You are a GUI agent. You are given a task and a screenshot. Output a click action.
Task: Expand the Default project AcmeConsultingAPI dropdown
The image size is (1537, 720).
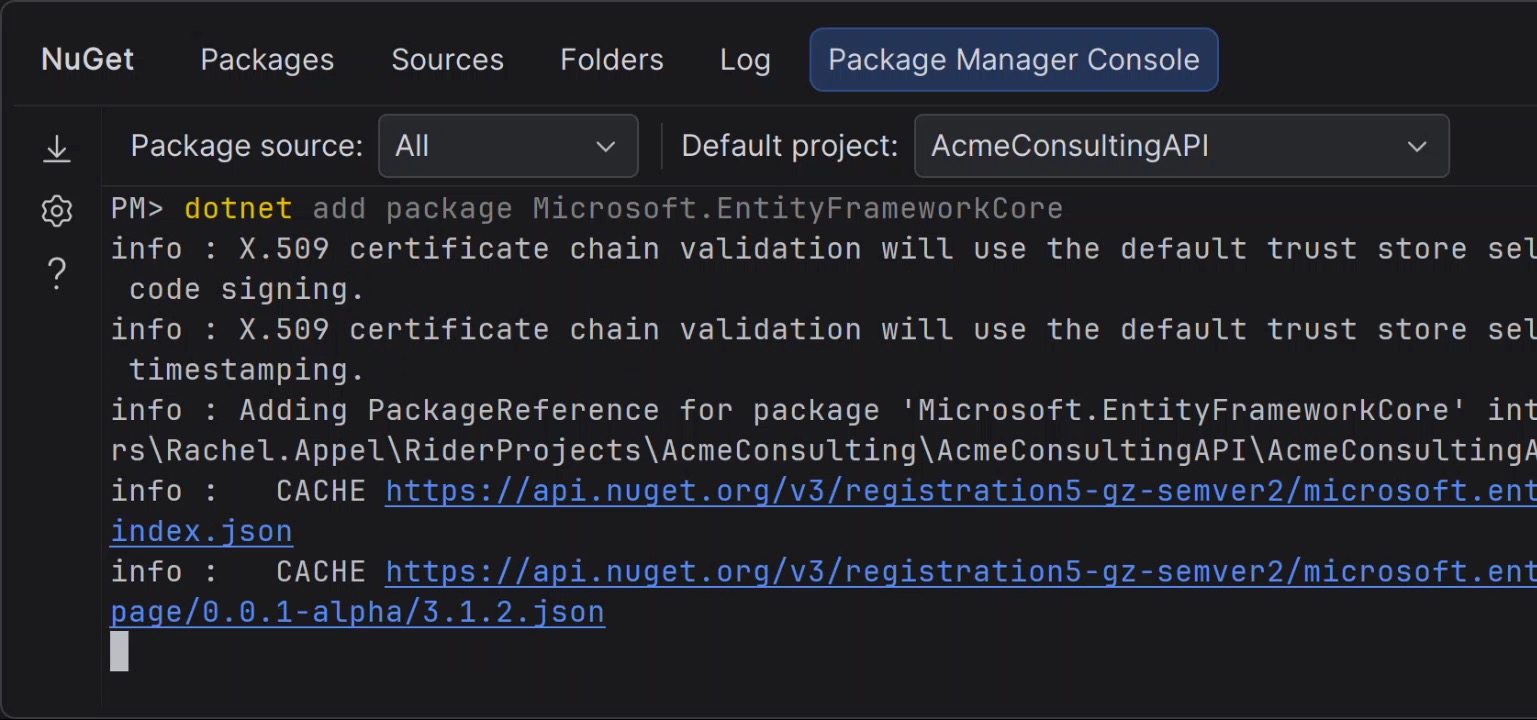1180,146
